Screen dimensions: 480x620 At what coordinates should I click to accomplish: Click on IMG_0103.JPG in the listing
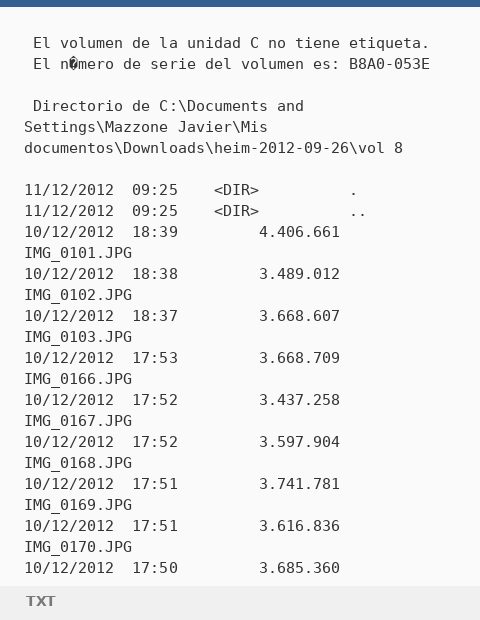click(78, 337)
